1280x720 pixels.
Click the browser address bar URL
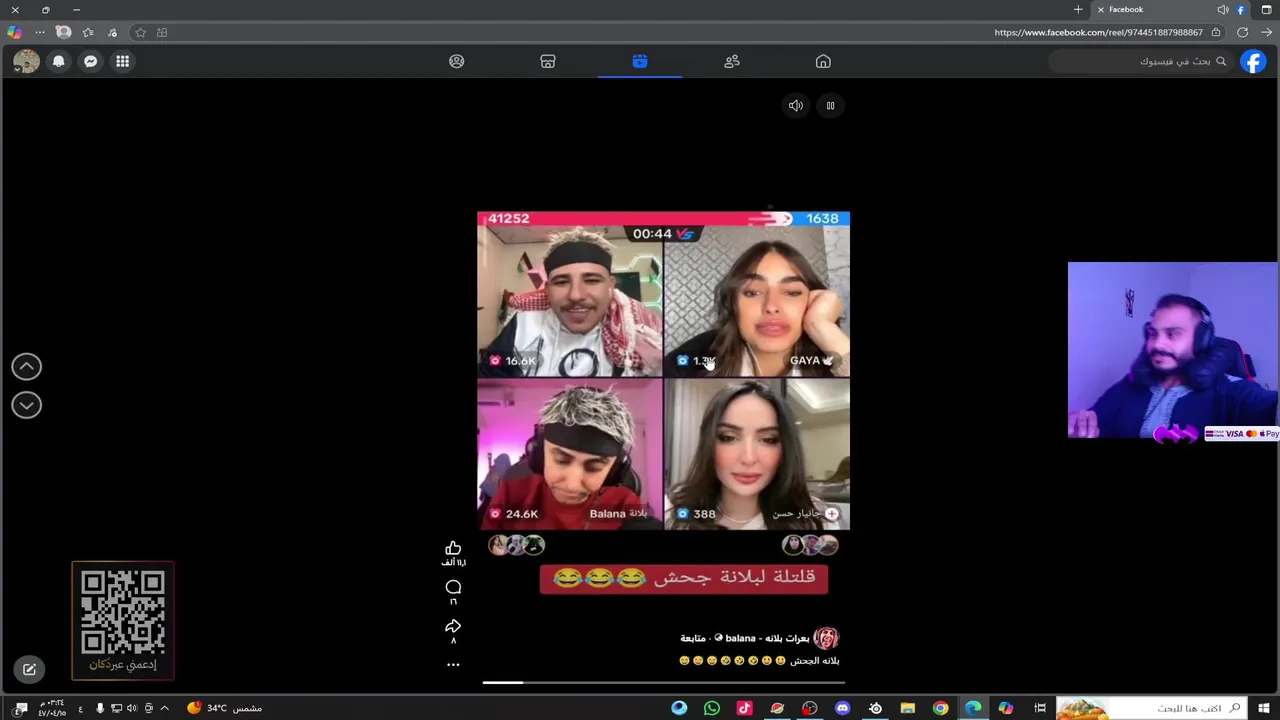point(1098,32)
